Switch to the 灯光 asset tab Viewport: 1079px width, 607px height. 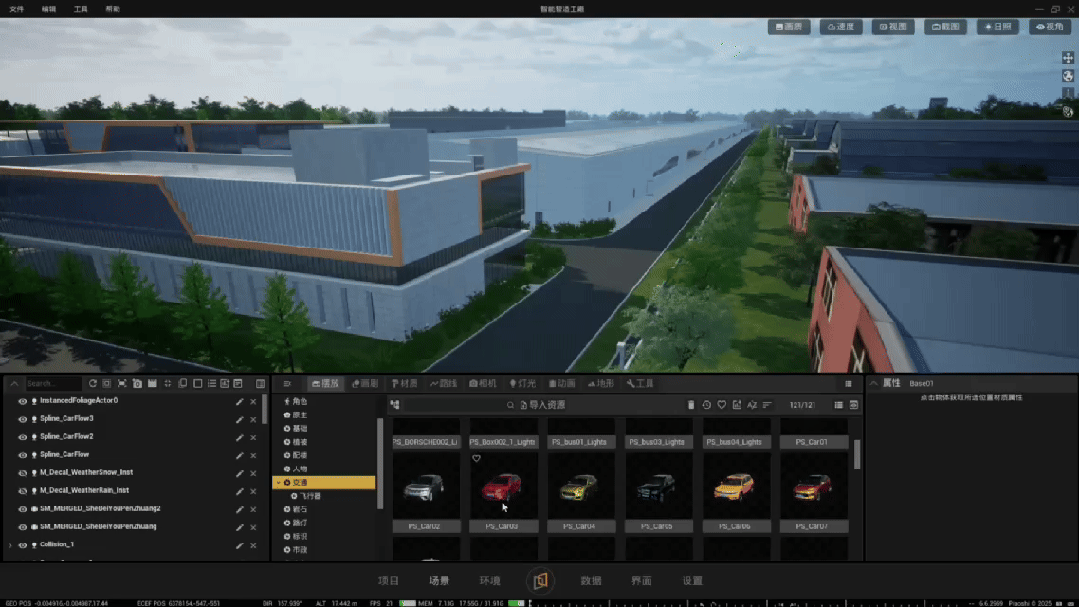[522, 383]
